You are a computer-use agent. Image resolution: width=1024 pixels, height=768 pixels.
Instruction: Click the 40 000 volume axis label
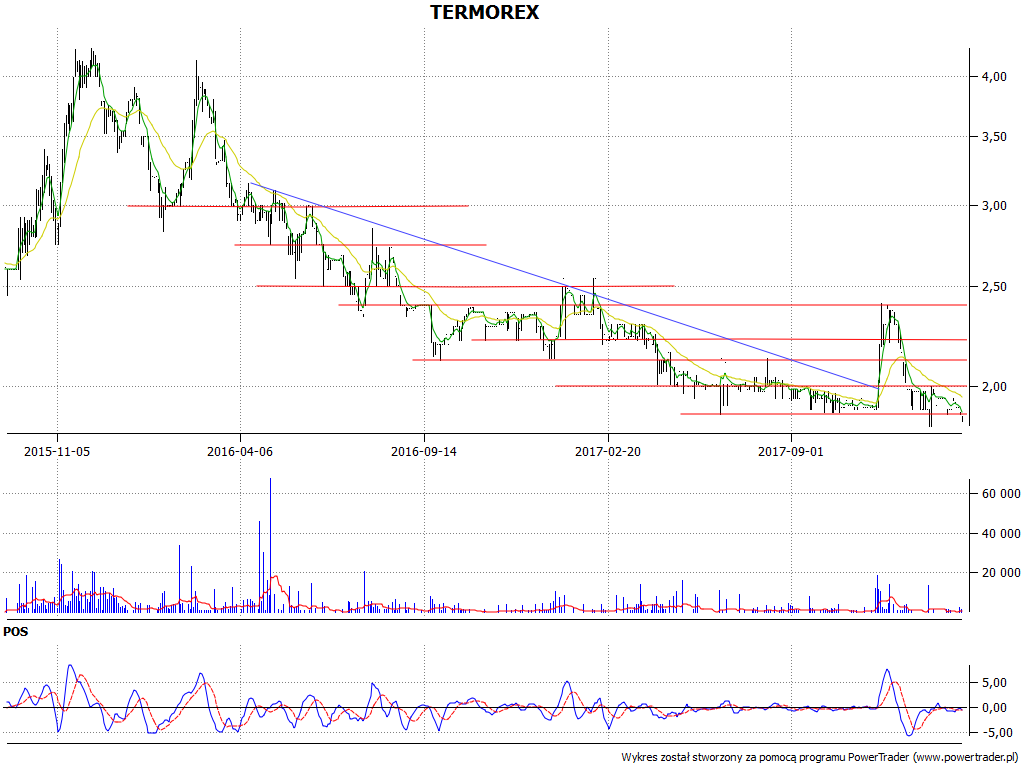[1001, 534]
